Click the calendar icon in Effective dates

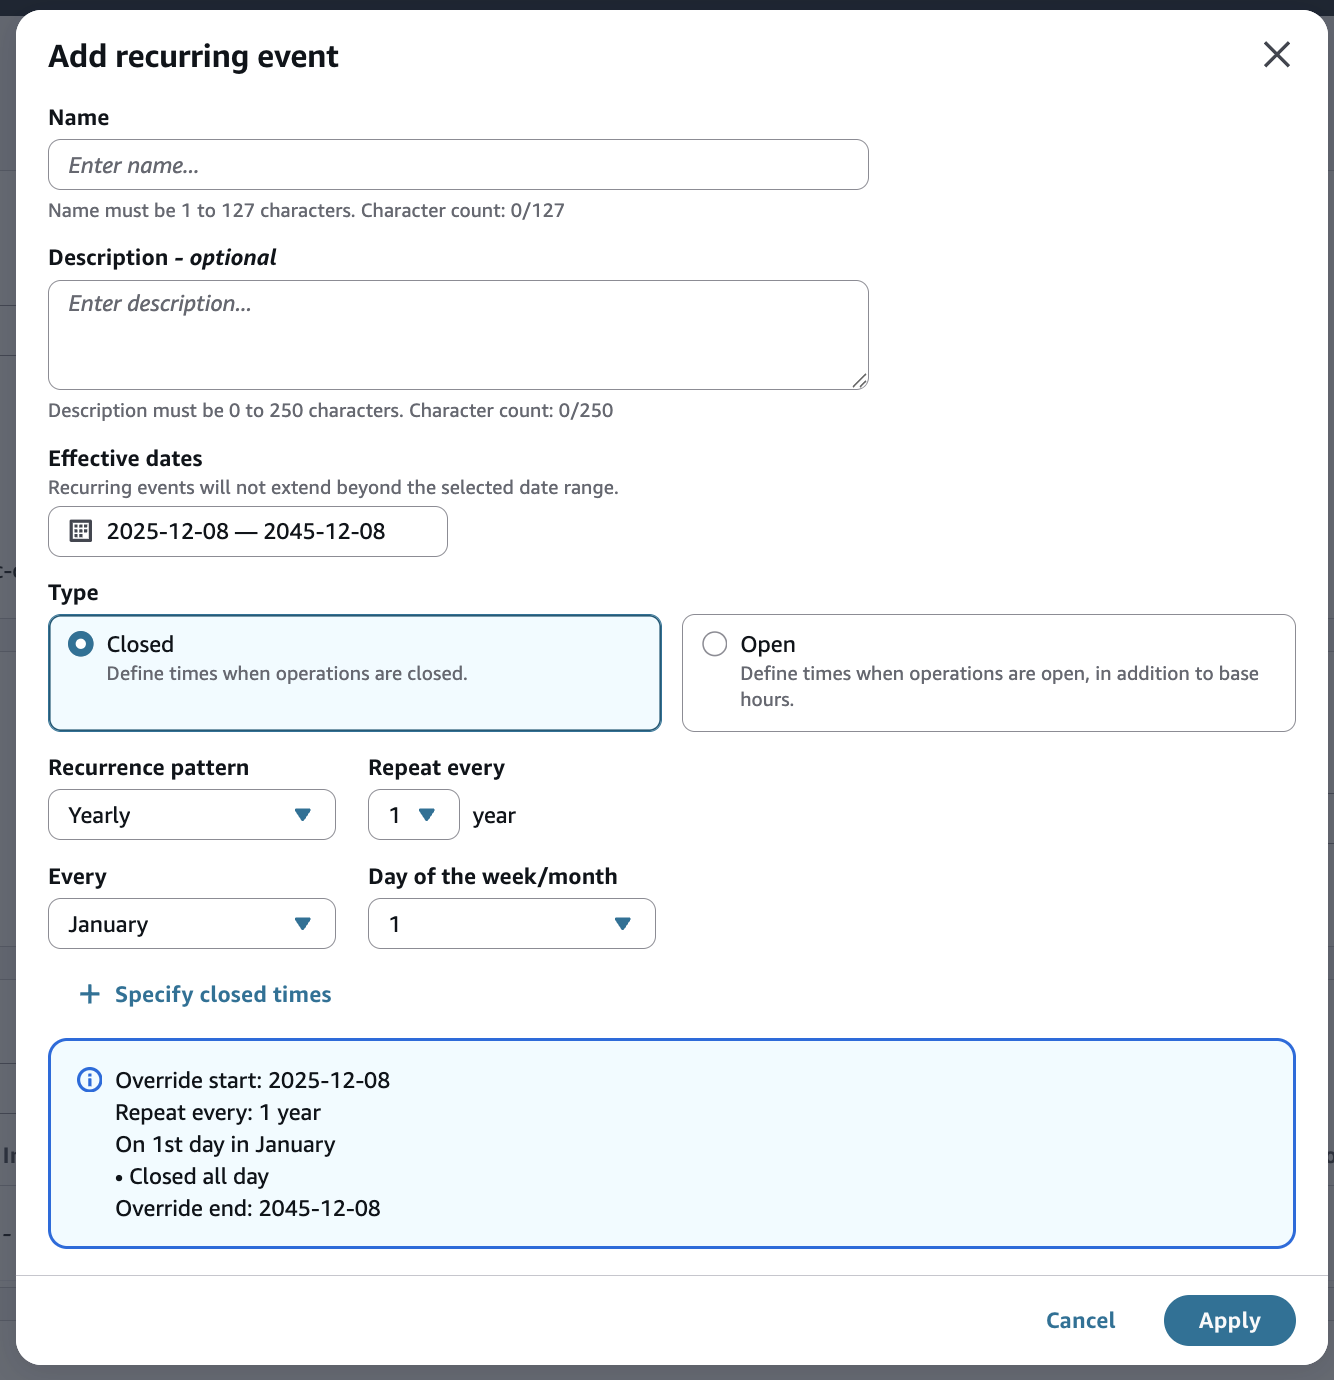[81, 531]
